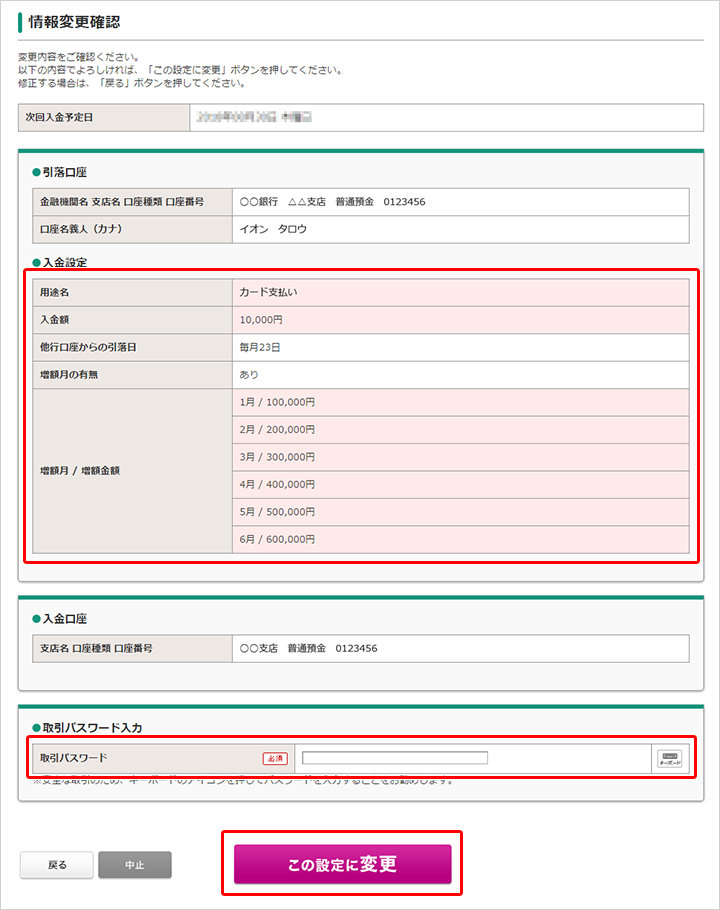This screenshot has height=910, width=720.
Task: Click the 次回入金予定日 label cell
Action: pyautogui.click(x=104, y=117)
